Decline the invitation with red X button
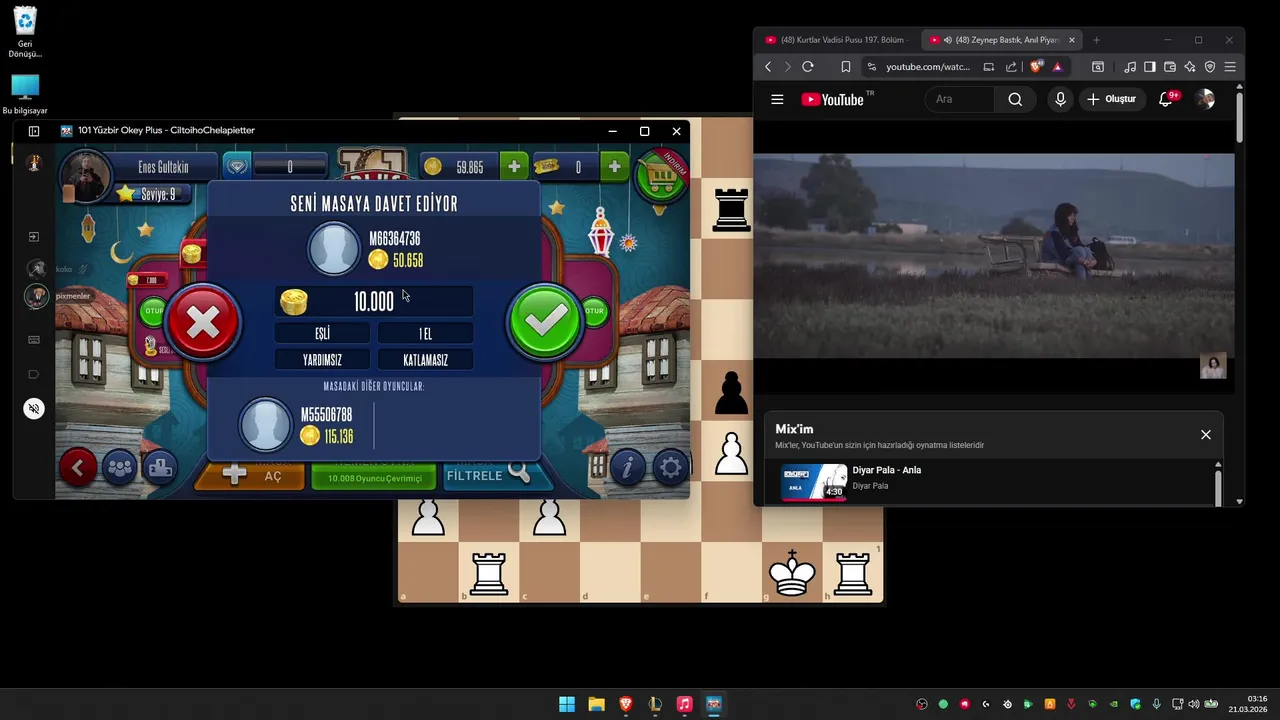The width and height of the screenshot is (1280, 720). 203,321
